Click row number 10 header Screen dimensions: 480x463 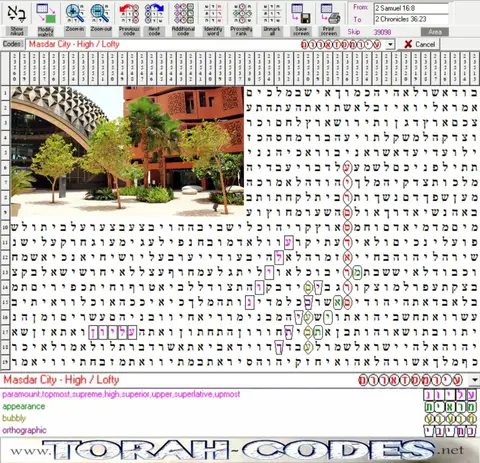pos(5,228)
